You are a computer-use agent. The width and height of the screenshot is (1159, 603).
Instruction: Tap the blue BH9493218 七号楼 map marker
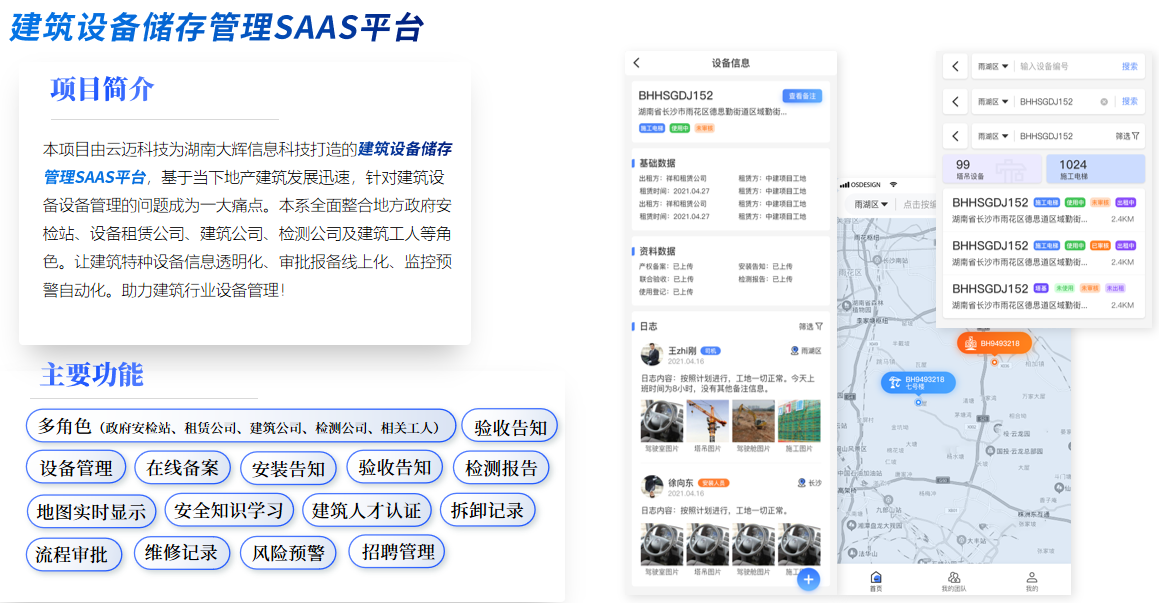click(918, 383)
